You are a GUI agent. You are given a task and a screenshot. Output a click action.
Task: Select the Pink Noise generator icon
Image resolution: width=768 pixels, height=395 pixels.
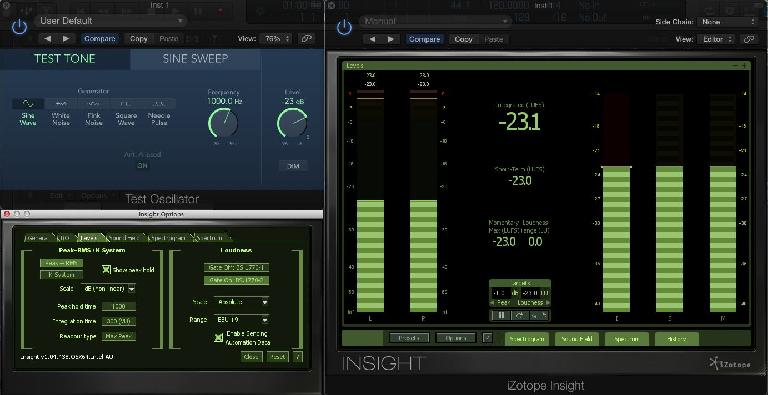94,104
